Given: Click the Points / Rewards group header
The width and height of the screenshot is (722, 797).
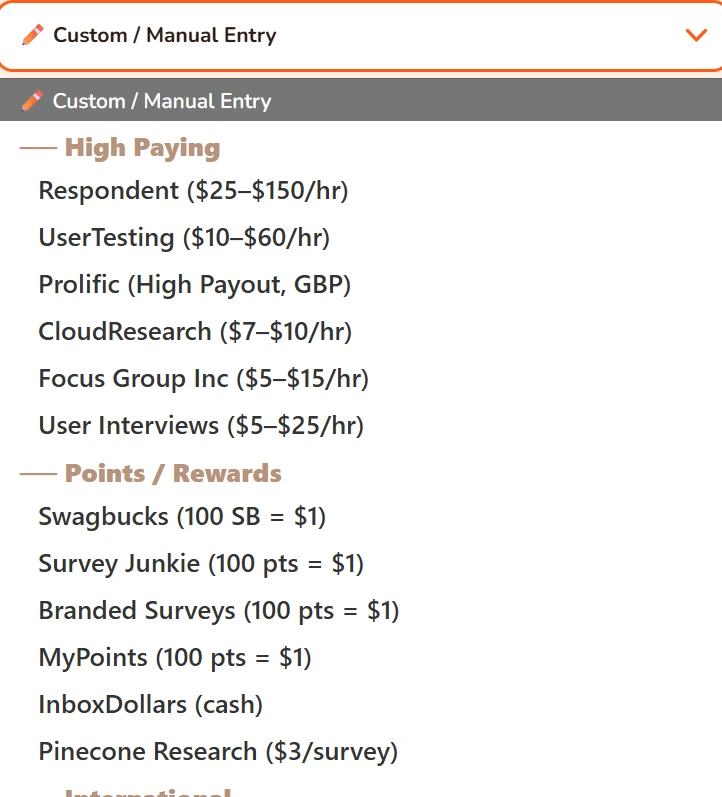Looking at the screenshot, I should (x=173, y=473).
